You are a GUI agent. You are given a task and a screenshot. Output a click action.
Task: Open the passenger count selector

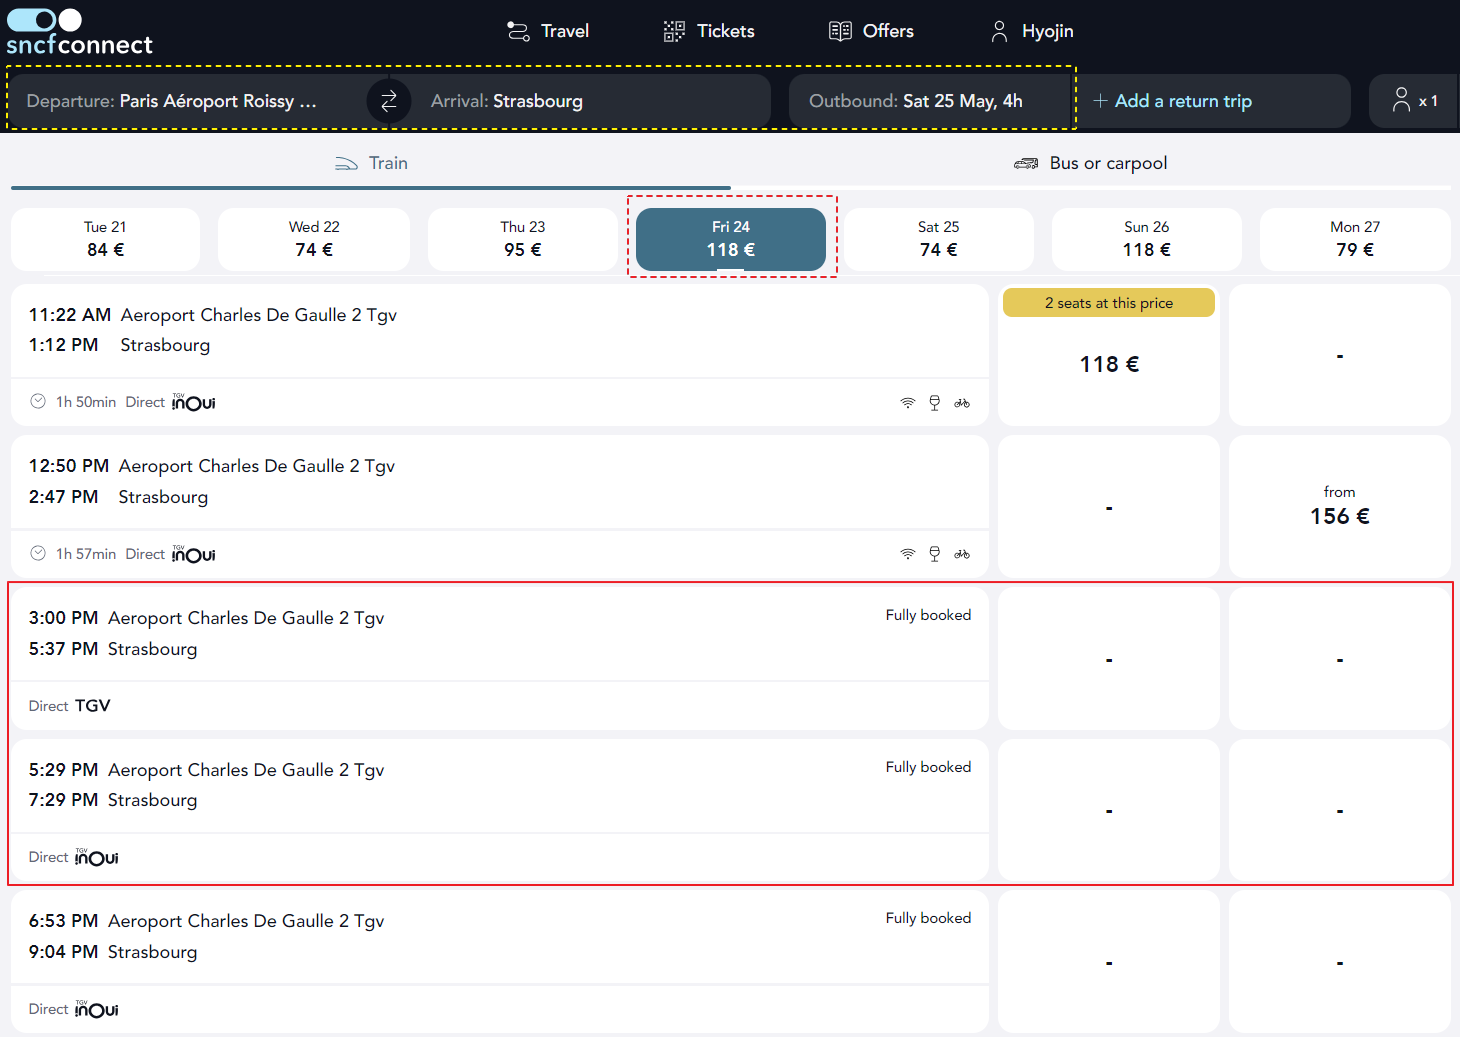tap(1414, 101)
